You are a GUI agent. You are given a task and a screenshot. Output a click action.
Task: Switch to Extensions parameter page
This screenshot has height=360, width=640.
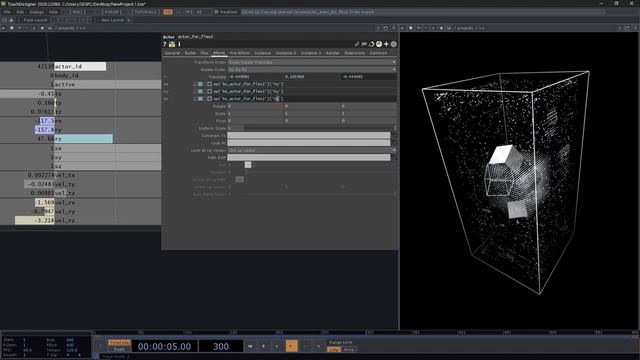[354, 53]
